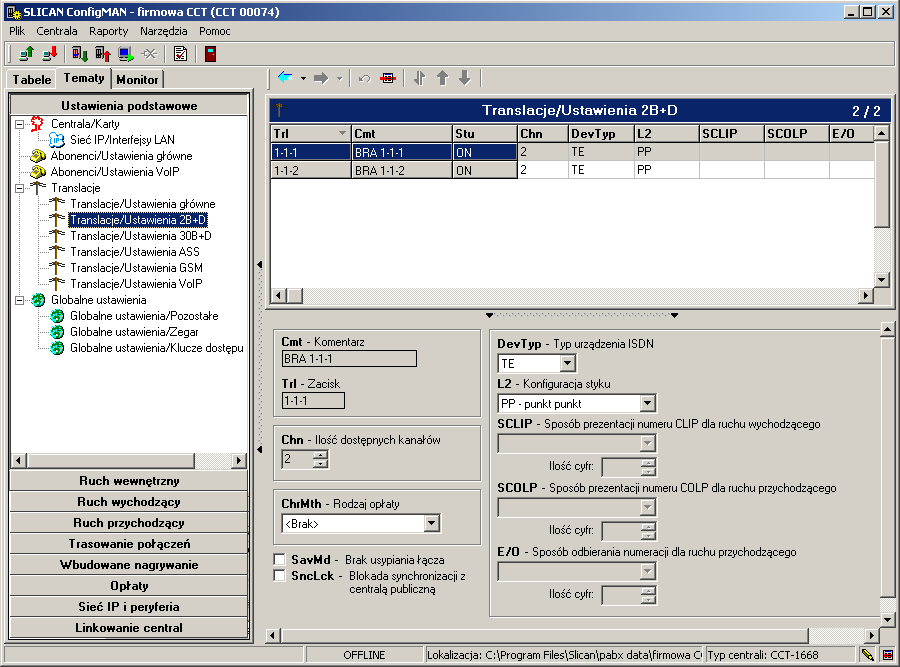Click the tree panel horizontal scrollbar thumb

(x=111, y=460)
